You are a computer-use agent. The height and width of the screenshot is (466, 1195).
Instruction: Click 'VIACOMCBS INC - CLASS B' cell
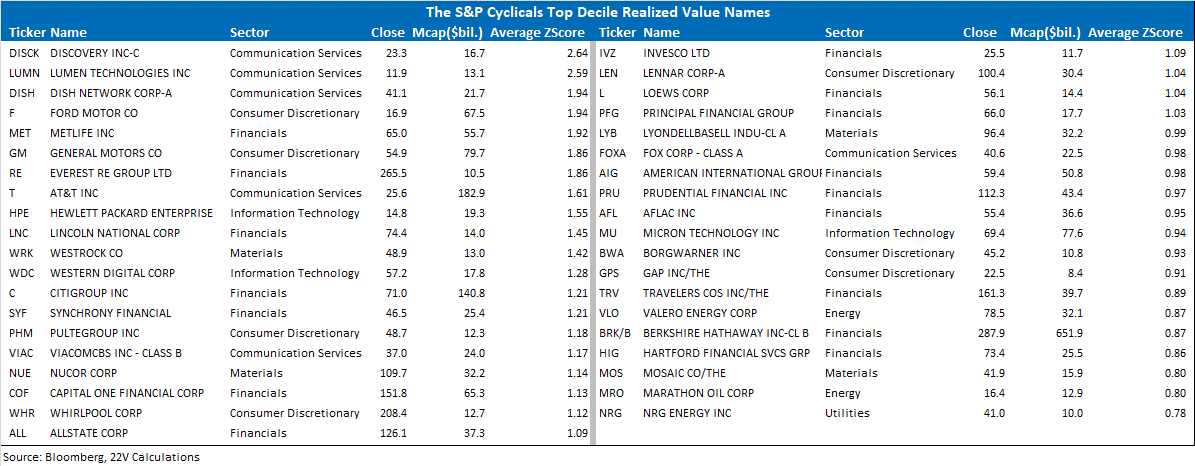click(116, 353)
